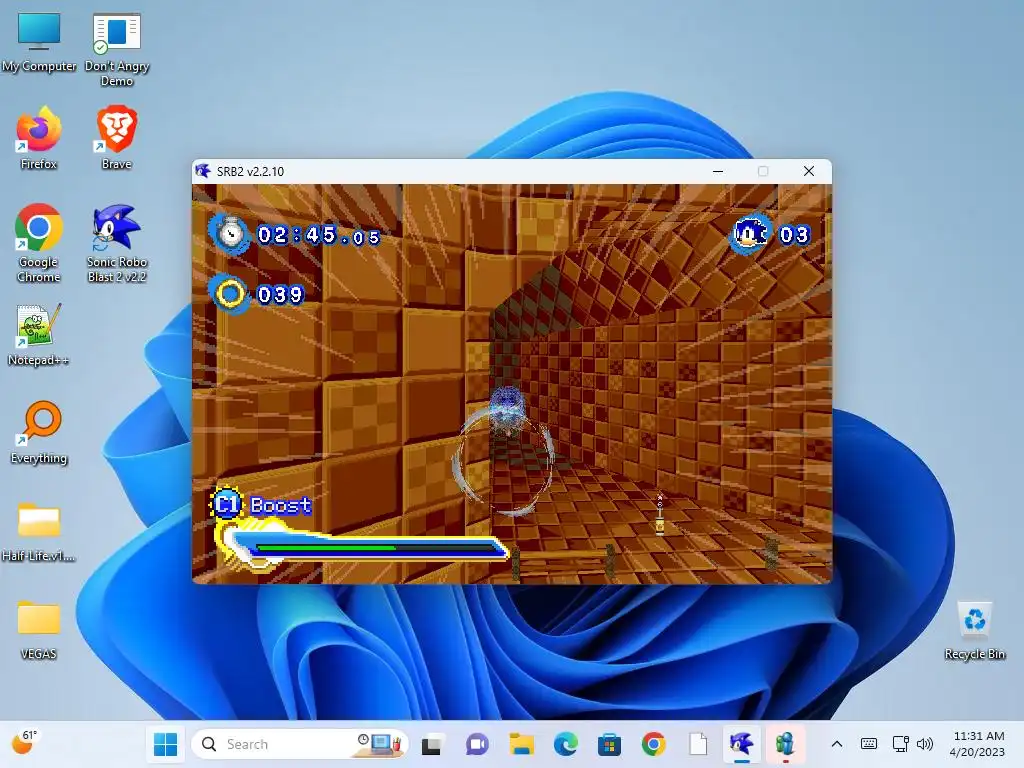Open File Explorer from the taskbar
Screen dimensions: 1024x768
[x=522, y=744]
